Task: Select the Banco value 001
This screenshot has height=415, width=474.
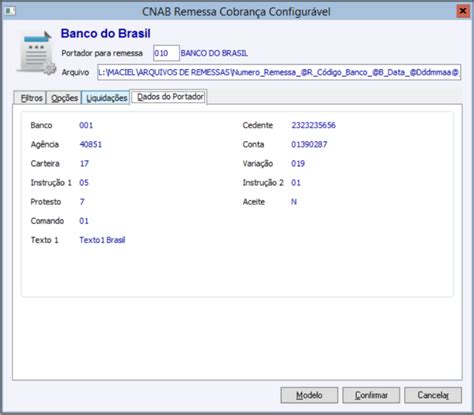Action: (x=86, y=125)
